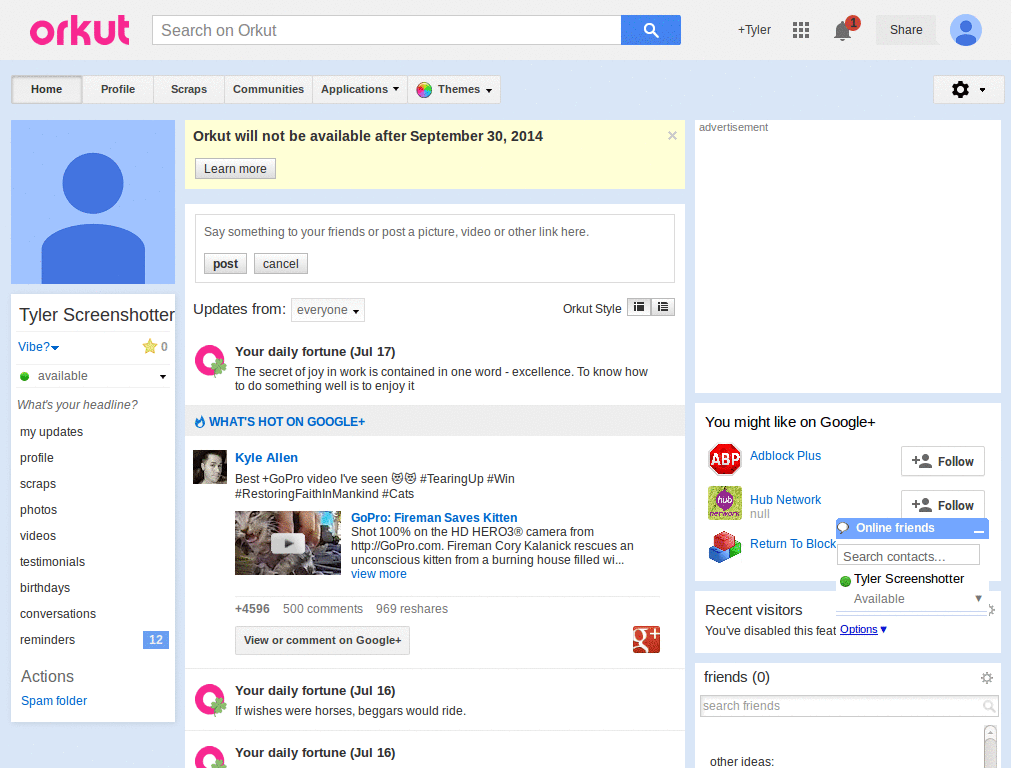Screen dimensions: 1024x768
Task: Click the What's Hot flame icon
Action: coord(200,422)
